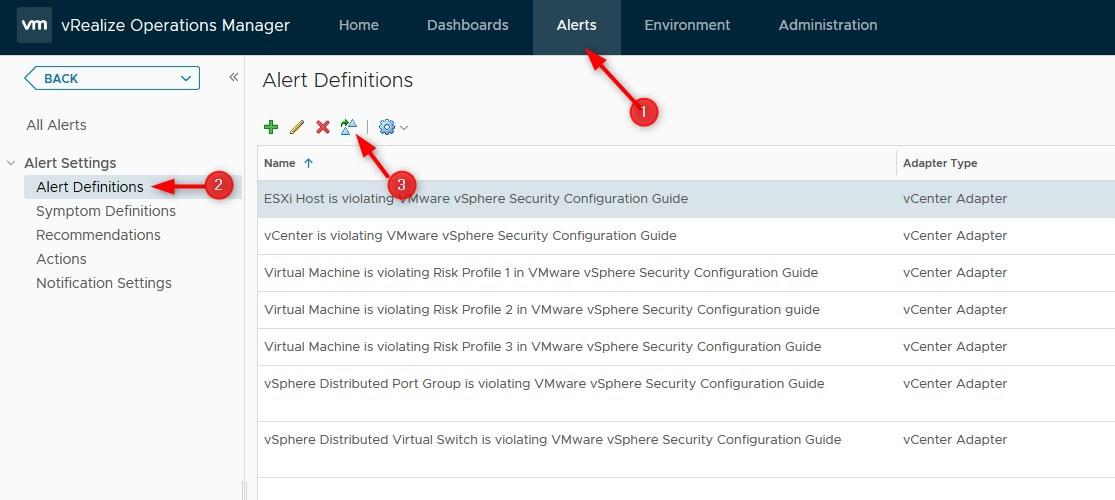The height and width of the screenshot is (500, 1115).
Task: Click the vm logo icon
Action: coord(34,25)
